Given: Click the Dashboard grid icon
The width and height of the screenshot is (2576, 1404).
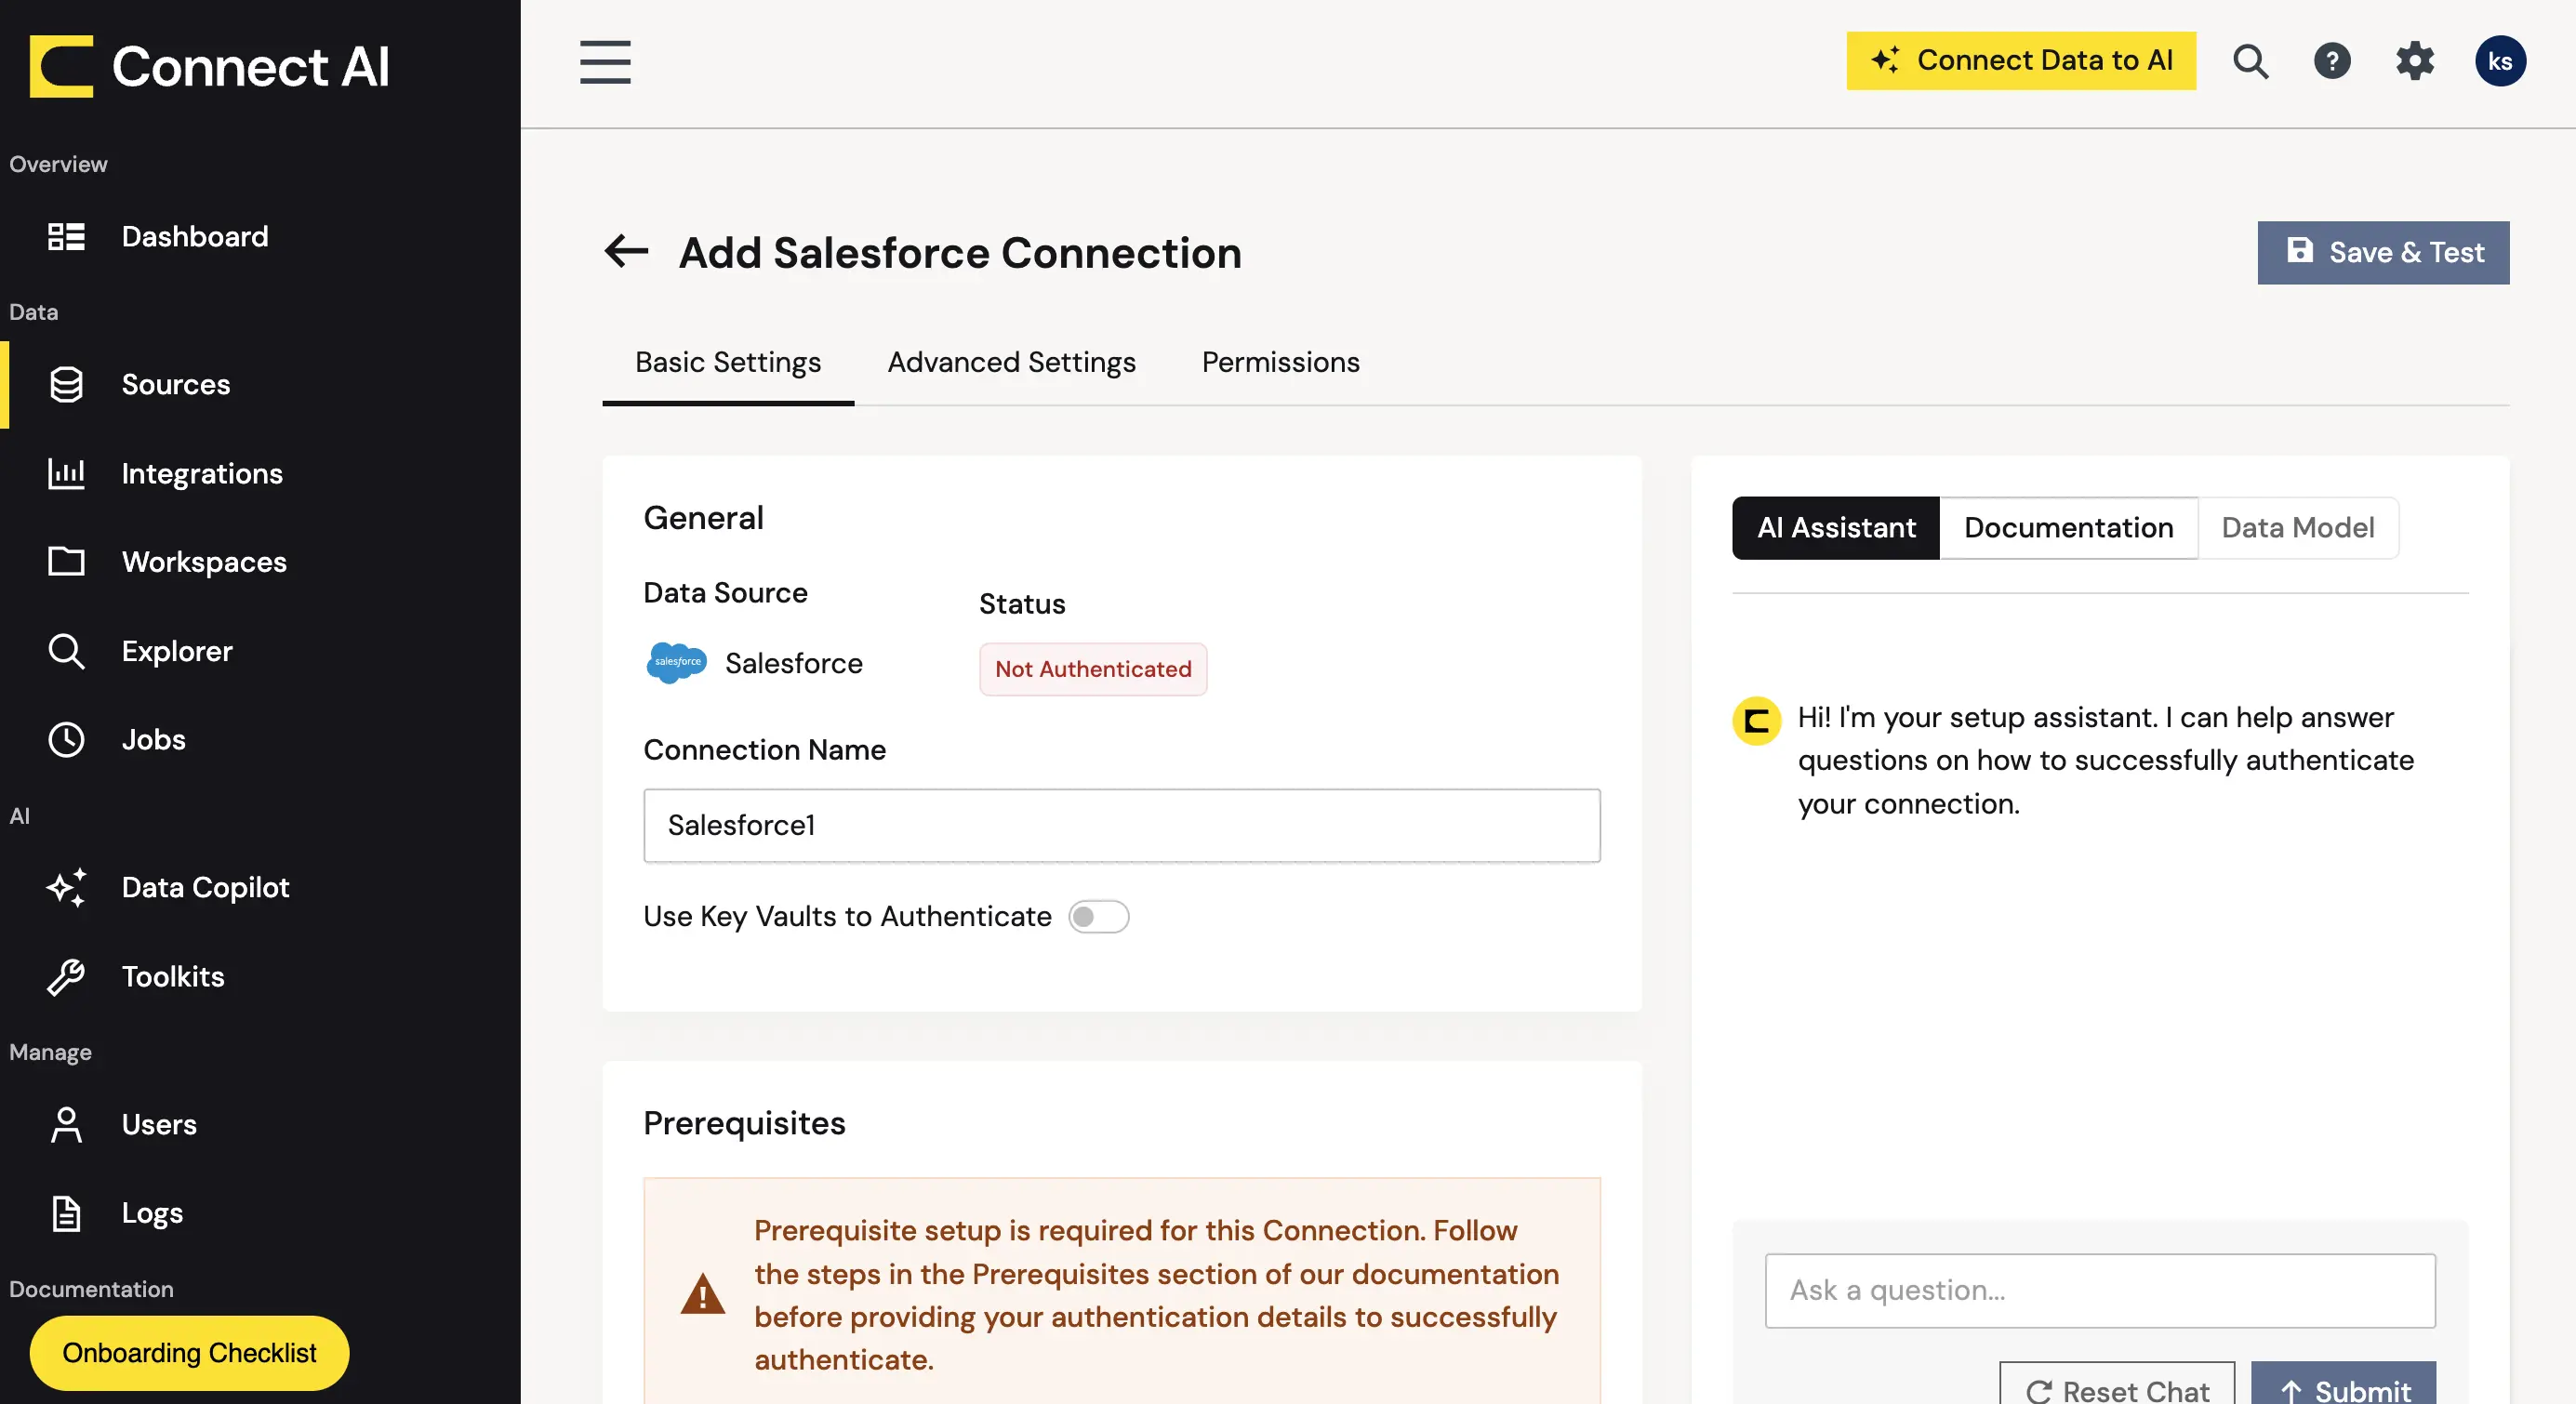Looking at the screenshot, I should point(66,237).
